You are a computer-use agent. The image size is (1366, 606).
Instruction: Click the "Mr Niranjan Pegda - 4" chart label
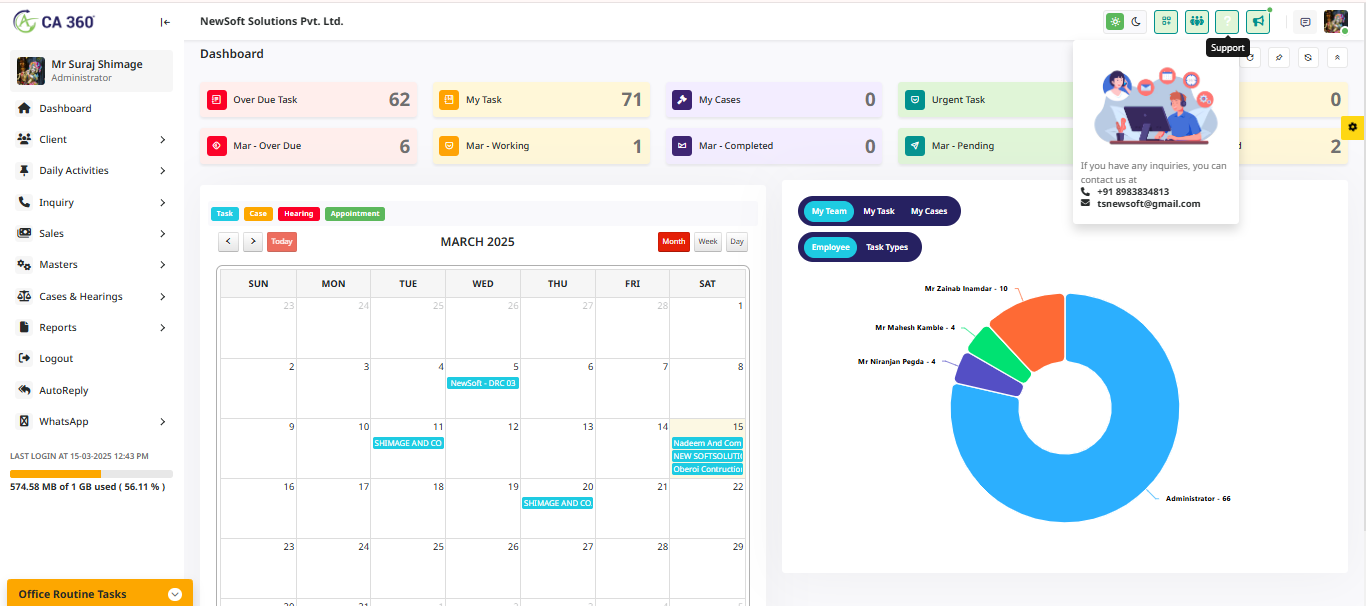pos(897,361)
